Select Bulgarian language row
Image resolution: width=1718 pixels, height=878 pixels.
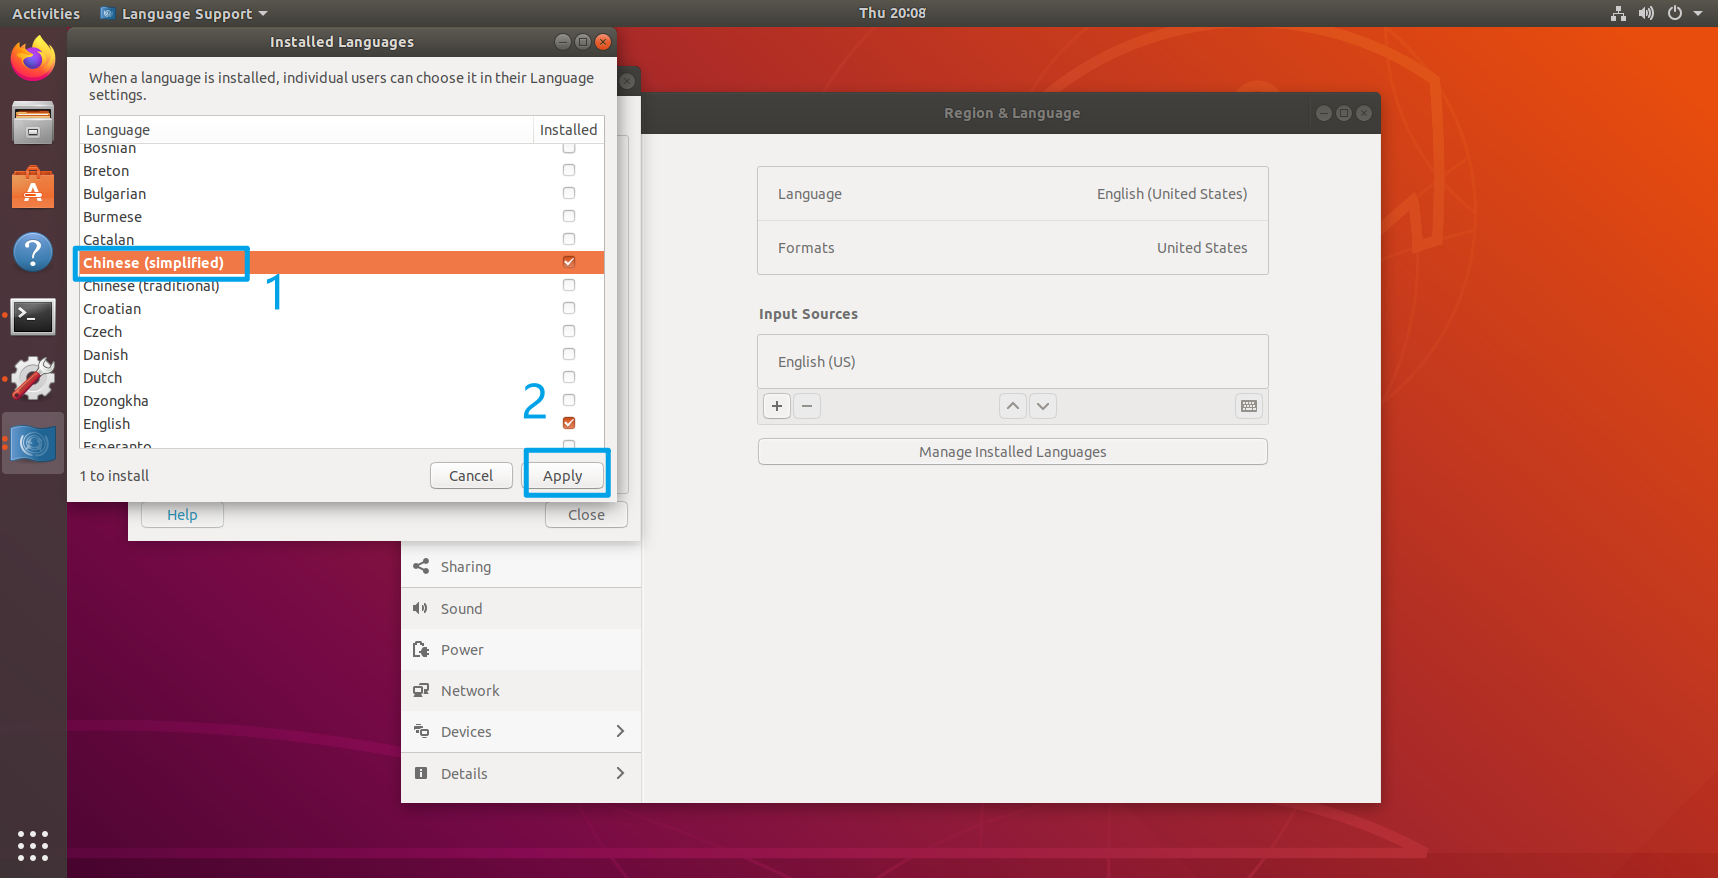(x=342, y=193)
